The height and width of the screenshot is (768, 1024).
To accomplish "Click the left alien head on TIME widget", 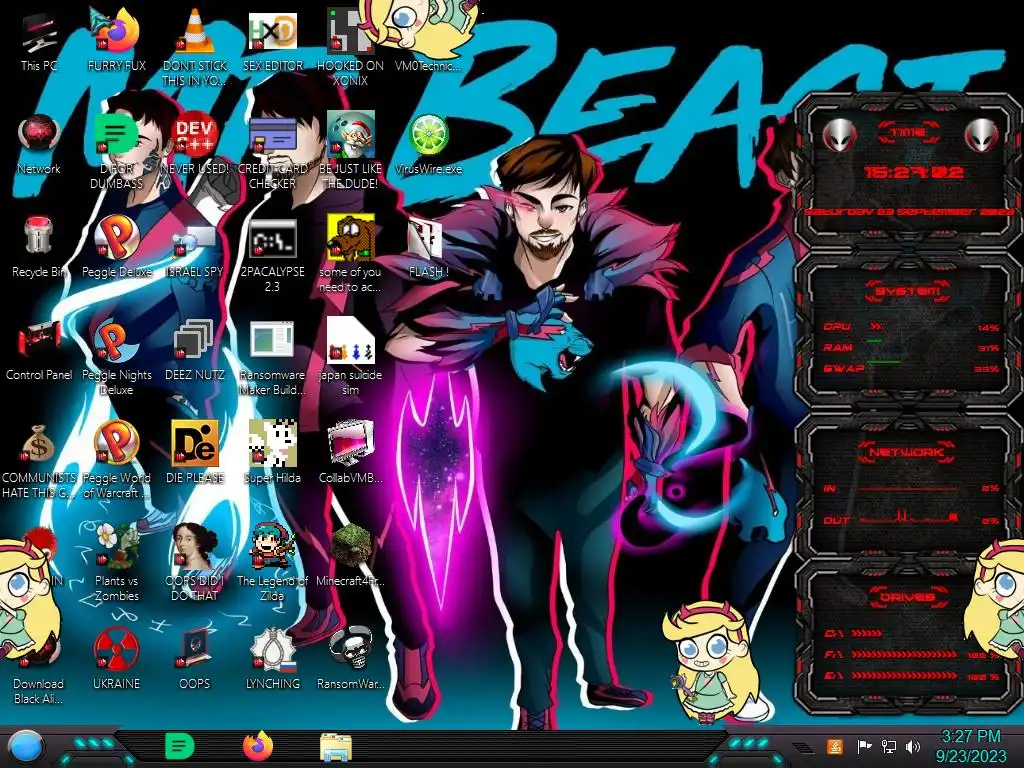I will click(x=839, y=135).
